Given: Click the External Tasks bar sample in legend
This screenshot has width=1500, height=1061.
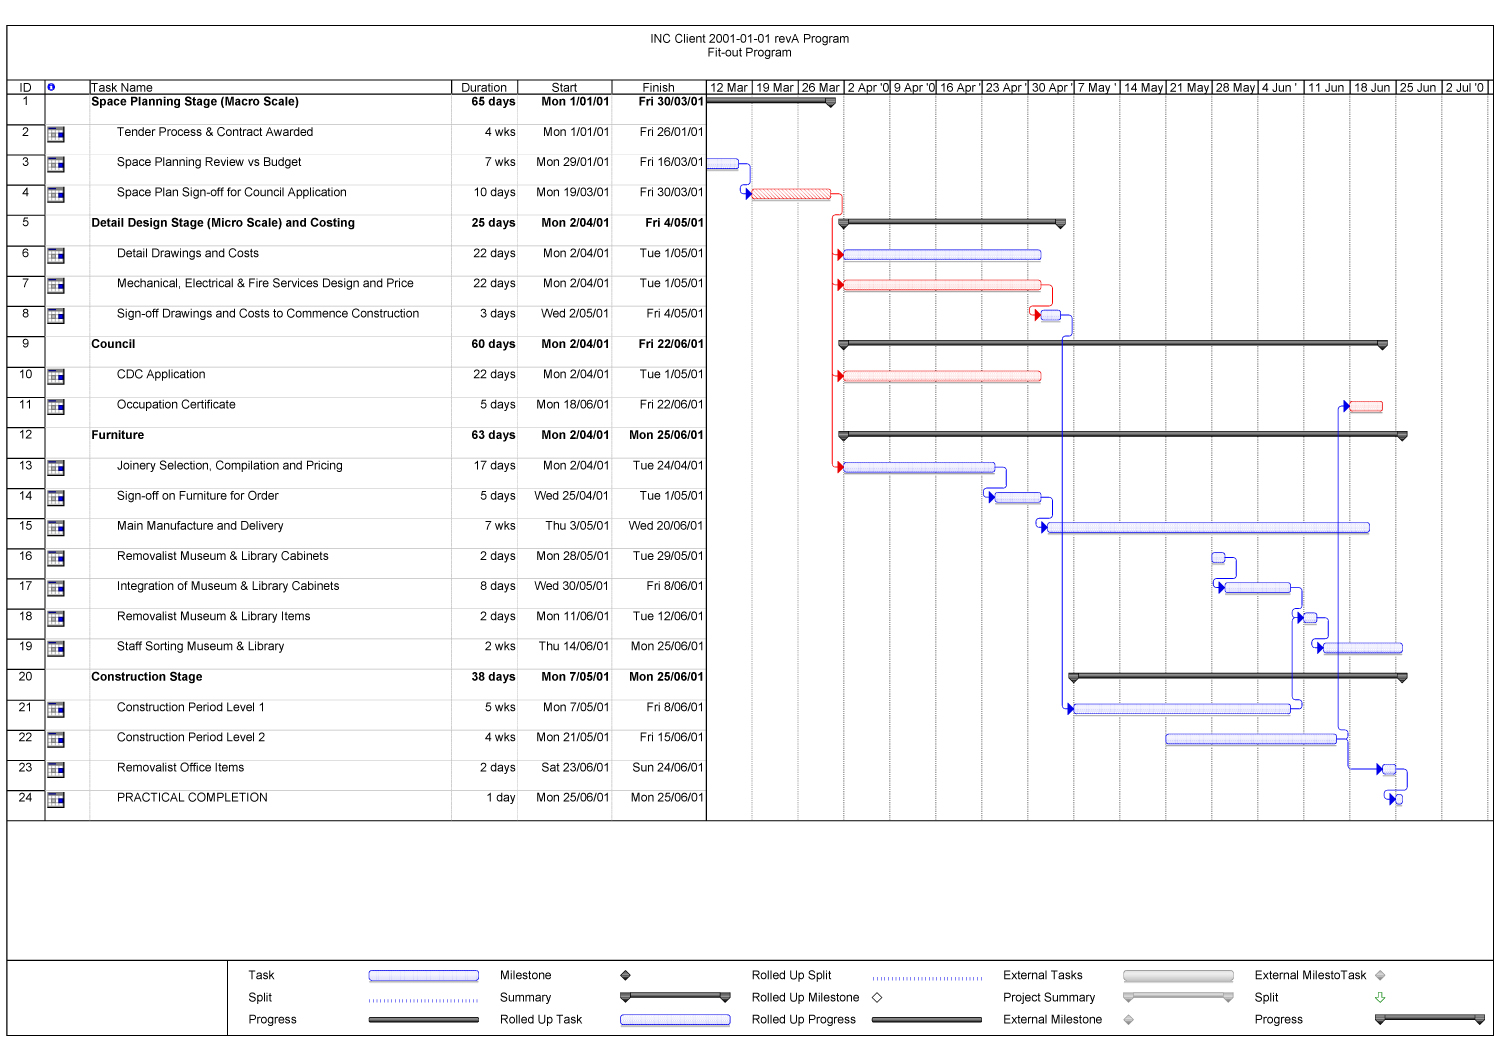Looking at the screenshot, I should 1178,976.
